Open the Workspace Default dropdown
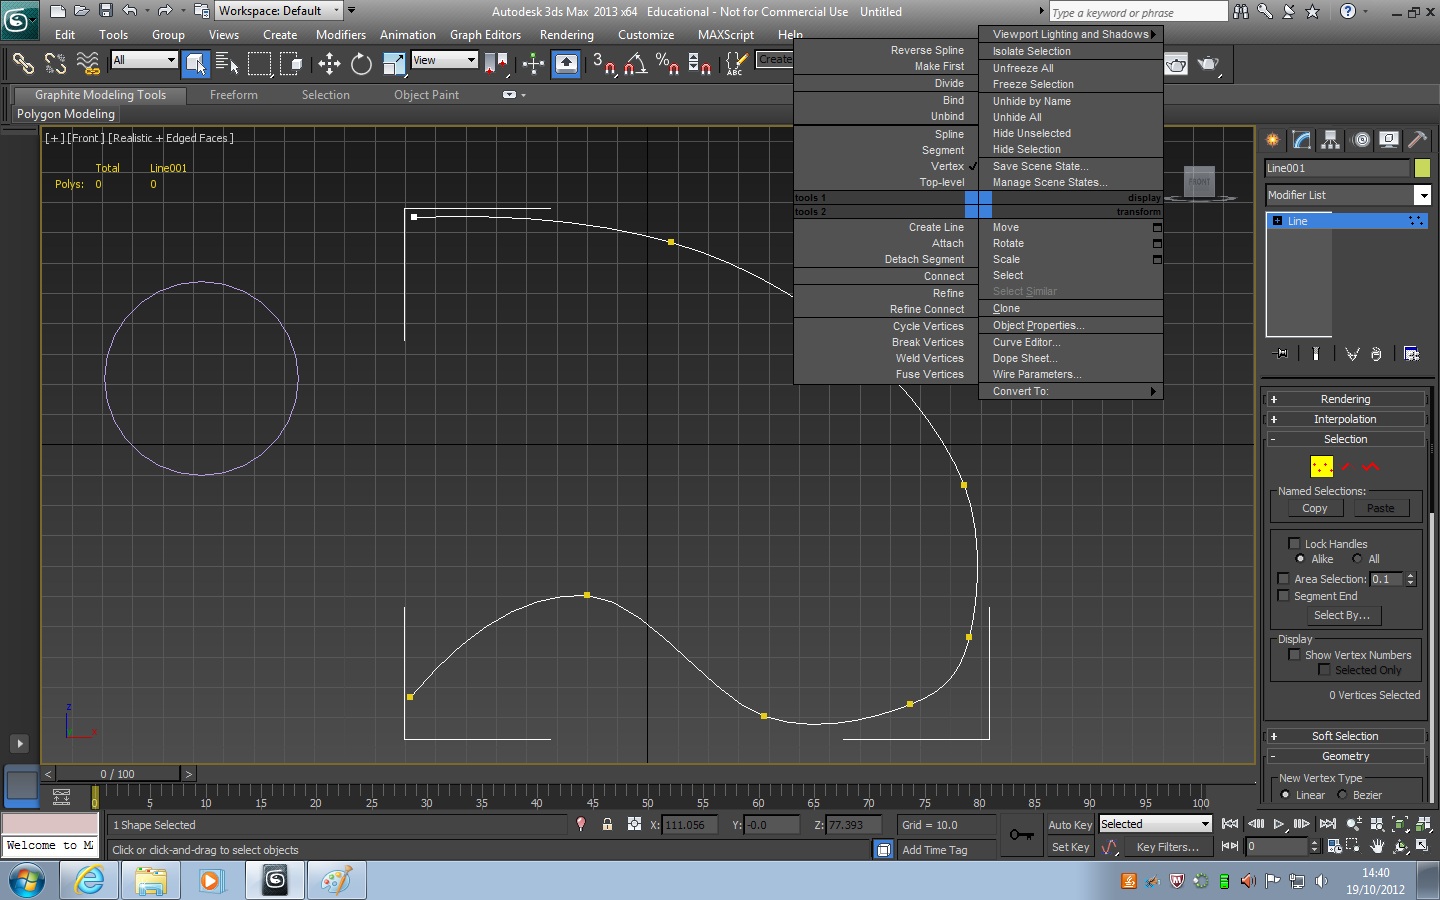Screen dimensions: 1440x900 (335, 10)
